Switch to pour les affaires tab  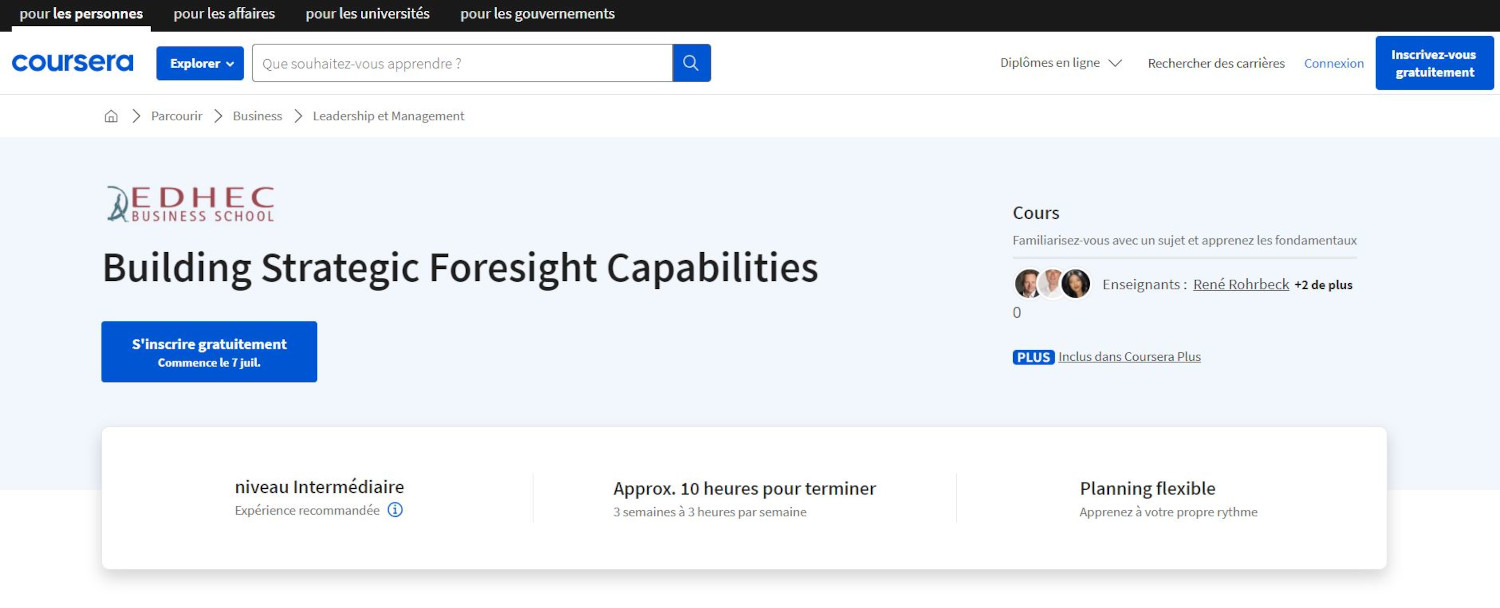[224, 14]
